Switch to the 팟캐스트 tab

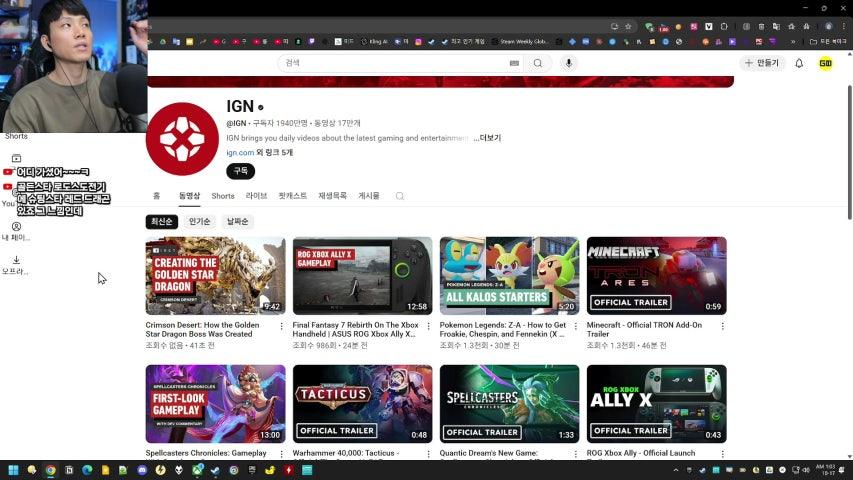click(293, 195)
